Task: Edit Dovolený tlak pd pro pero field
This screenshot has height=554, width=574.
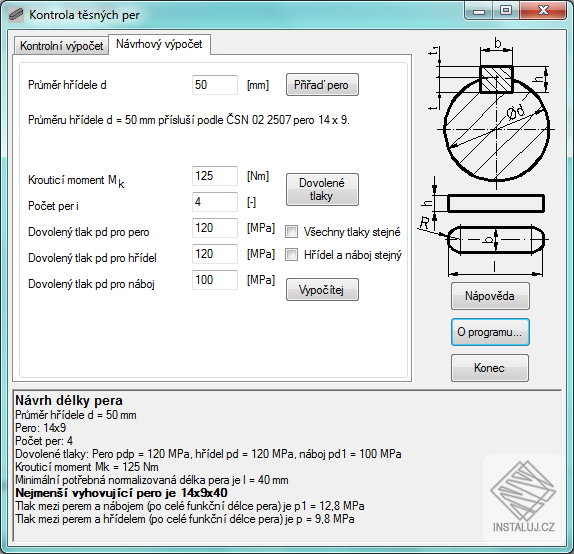Action: (x=215, y=228)
